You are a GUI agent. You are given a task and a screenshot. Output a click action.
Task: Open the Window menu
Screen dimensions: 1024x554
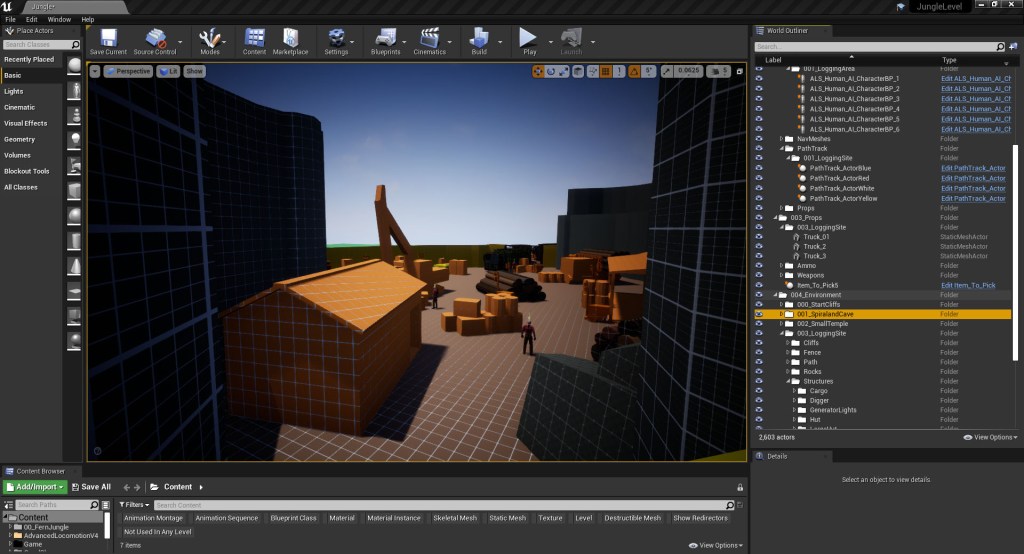59,19
